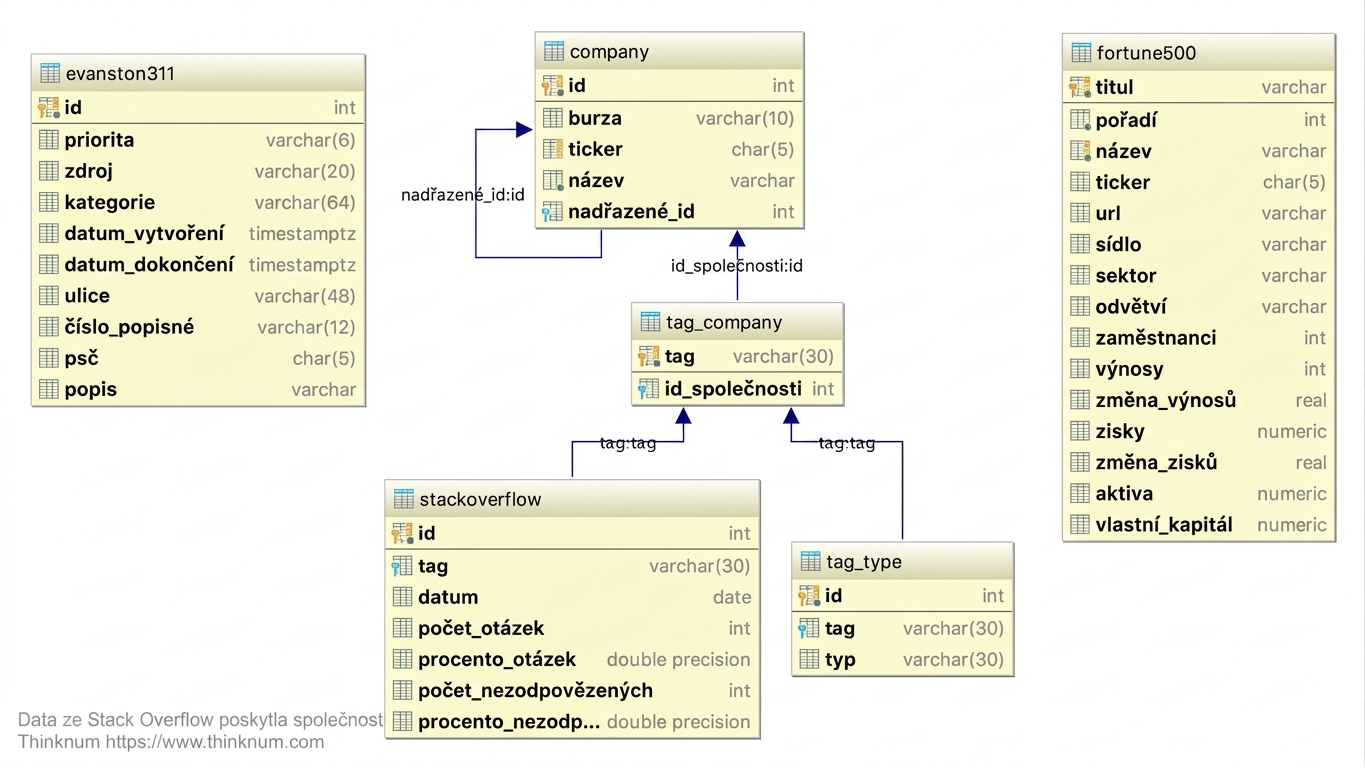The image size is (1365, 768).
Task: Click the zaměstnanci column row
Action: pos(1198,337)
